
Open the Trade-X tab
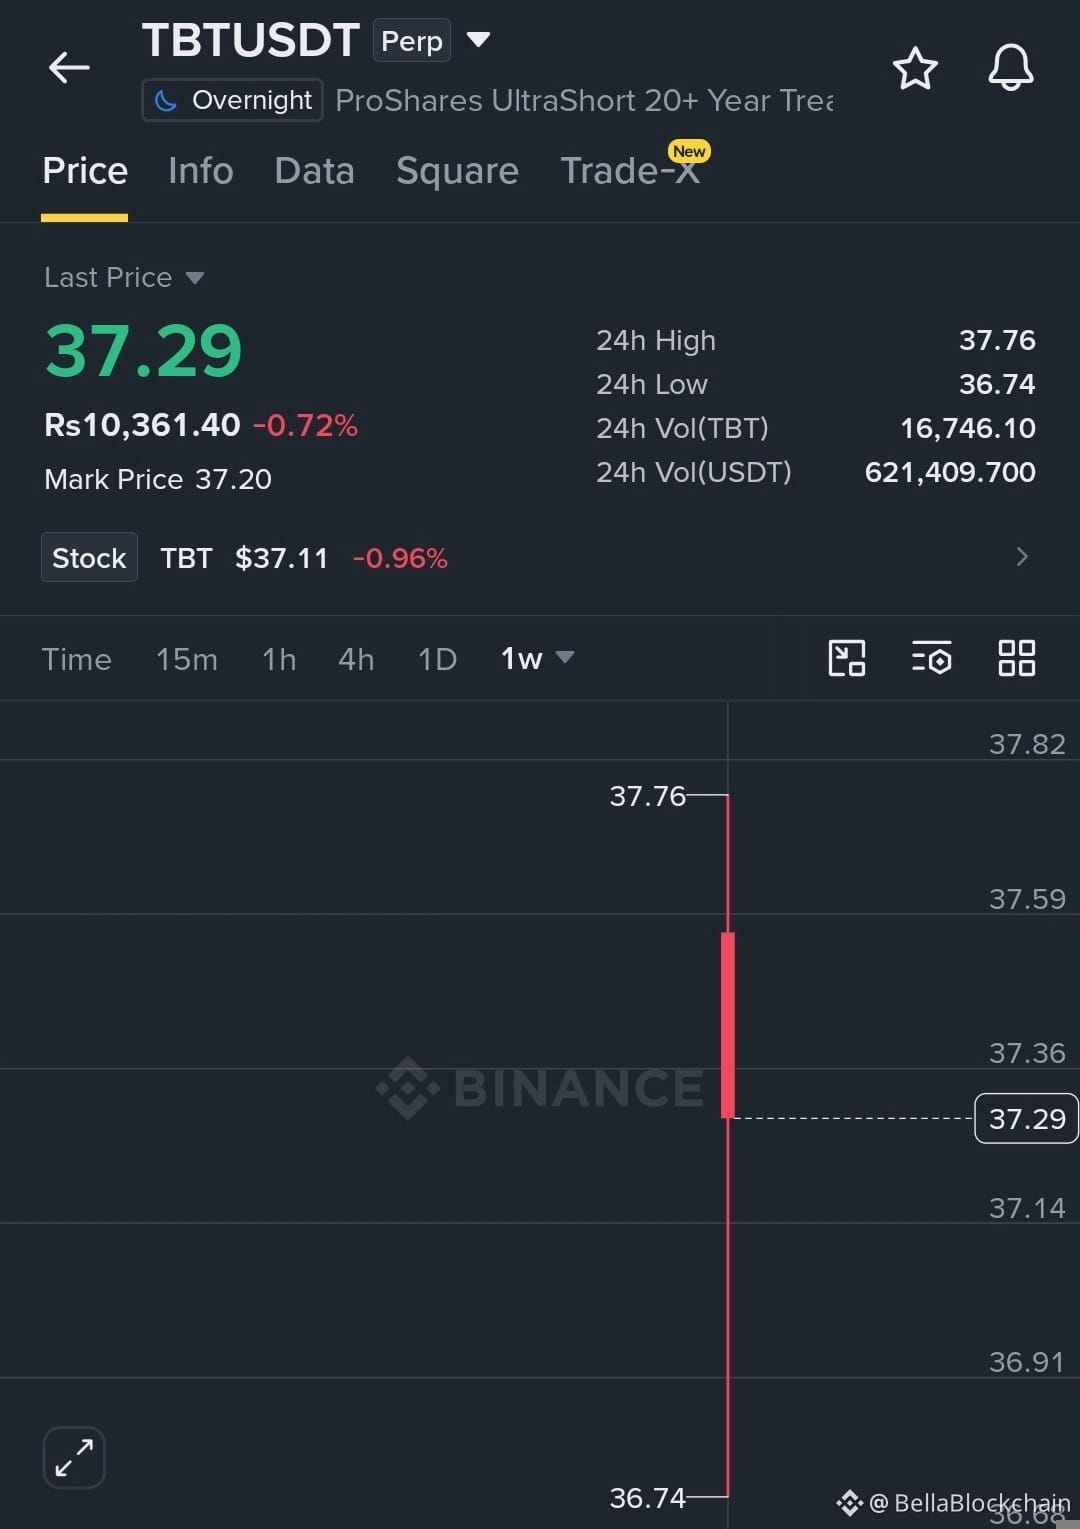tap(630, 171)
